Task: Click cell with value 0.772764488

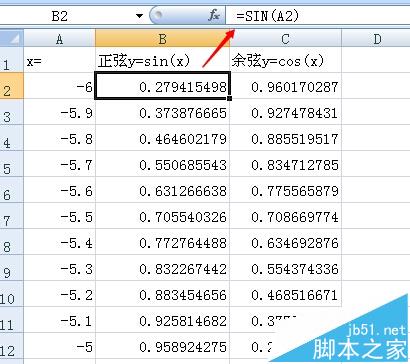Action: pos(162,242)
